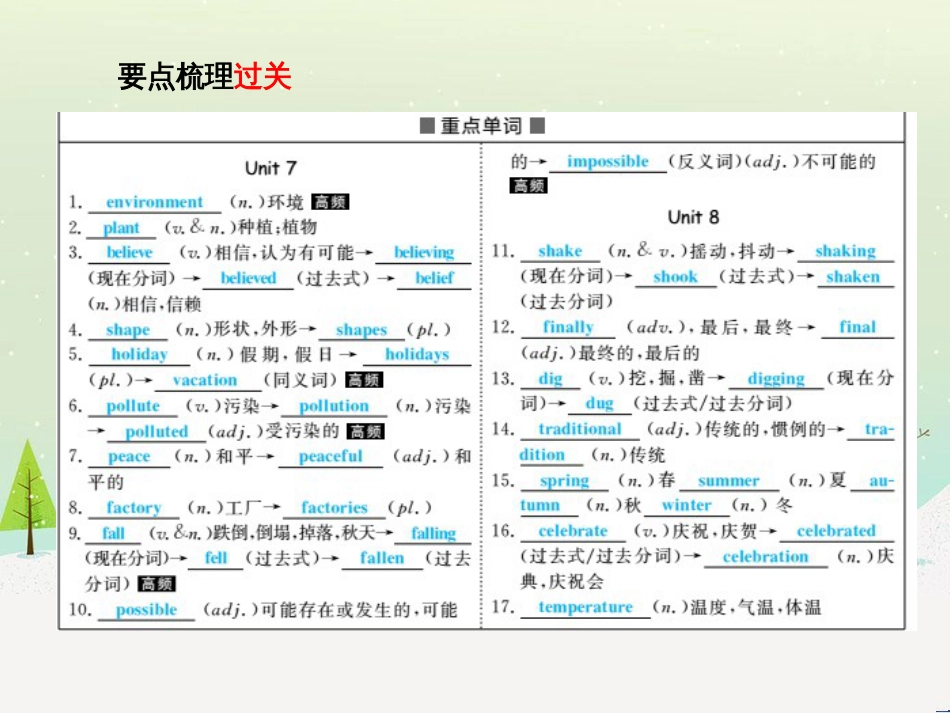Click the noun pollution

pos(334,406)
